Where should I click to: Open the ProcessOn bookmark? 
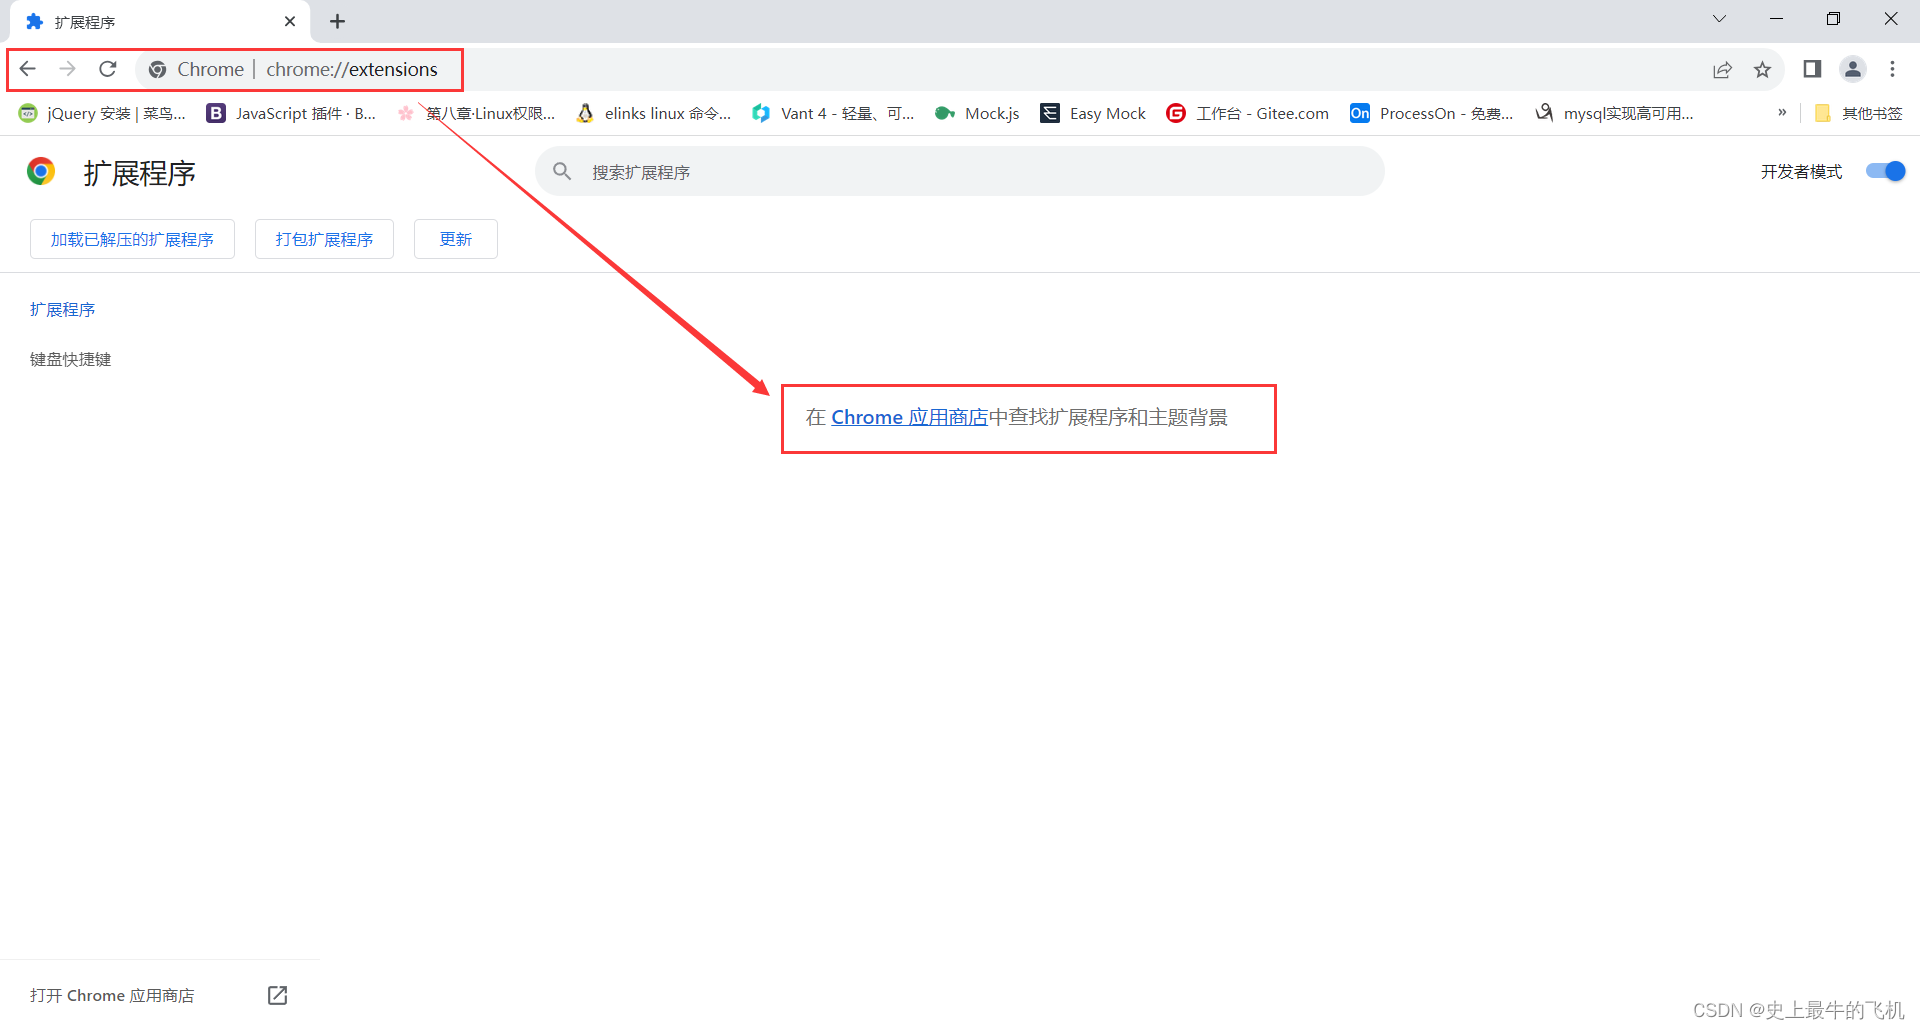[x=1432, y=113]
